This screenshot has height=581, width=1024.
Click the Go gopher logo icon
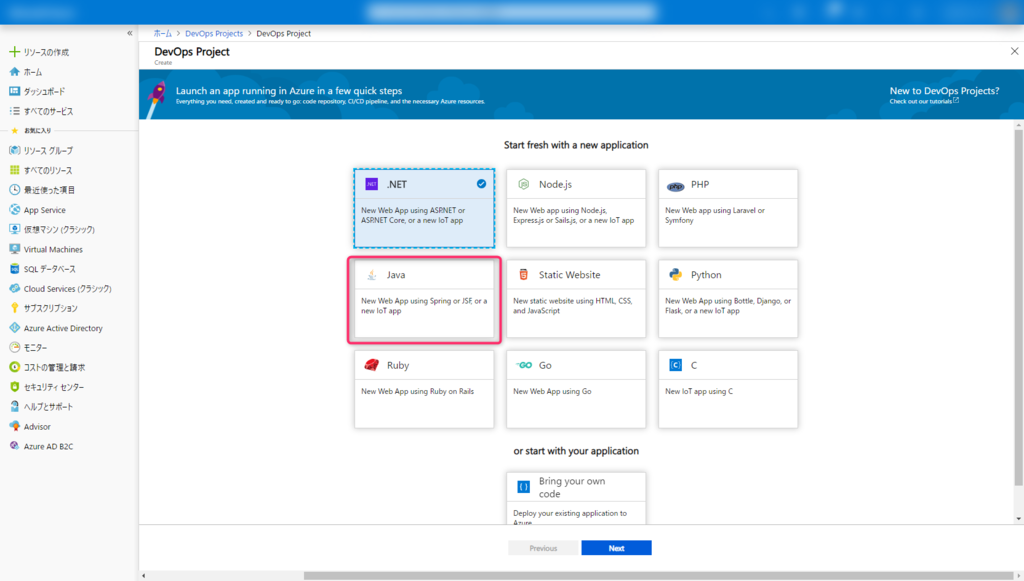[x=524, y=365]
